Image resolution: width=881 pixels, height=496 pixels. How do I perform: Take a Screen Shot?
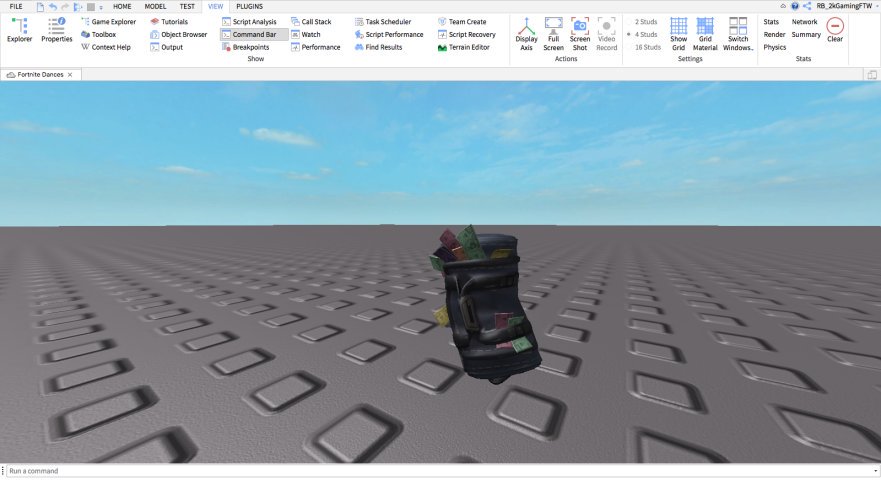coord(580,34)
